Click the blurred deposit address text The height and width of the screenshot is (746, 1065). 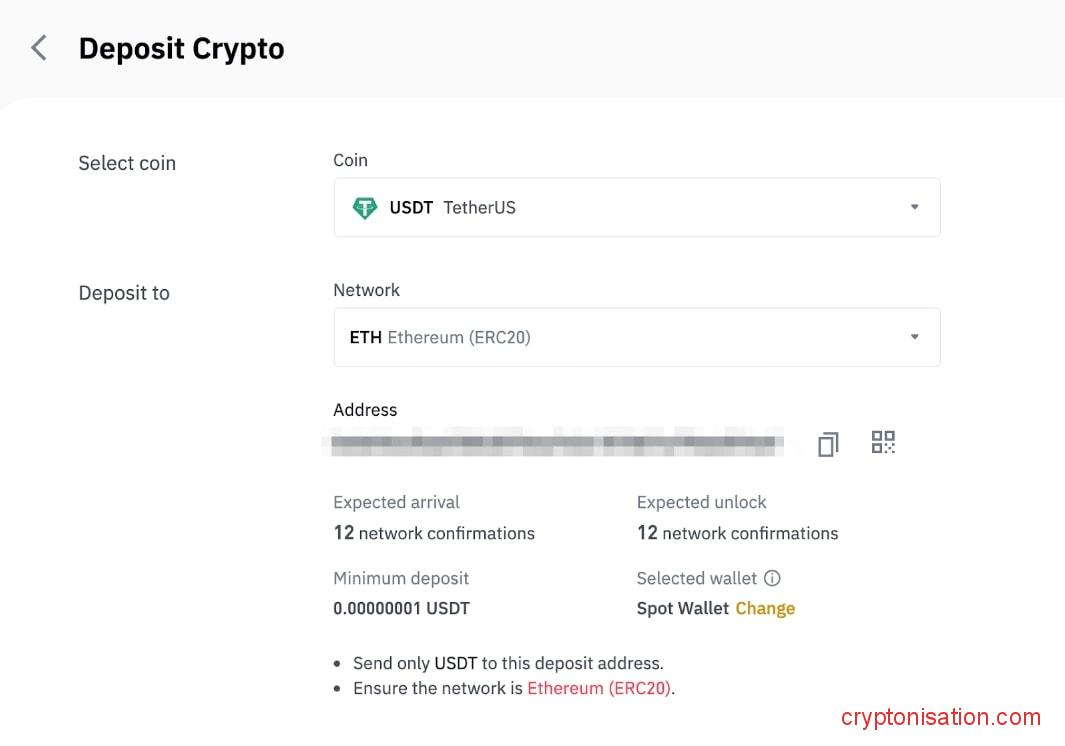pos(555,442)
